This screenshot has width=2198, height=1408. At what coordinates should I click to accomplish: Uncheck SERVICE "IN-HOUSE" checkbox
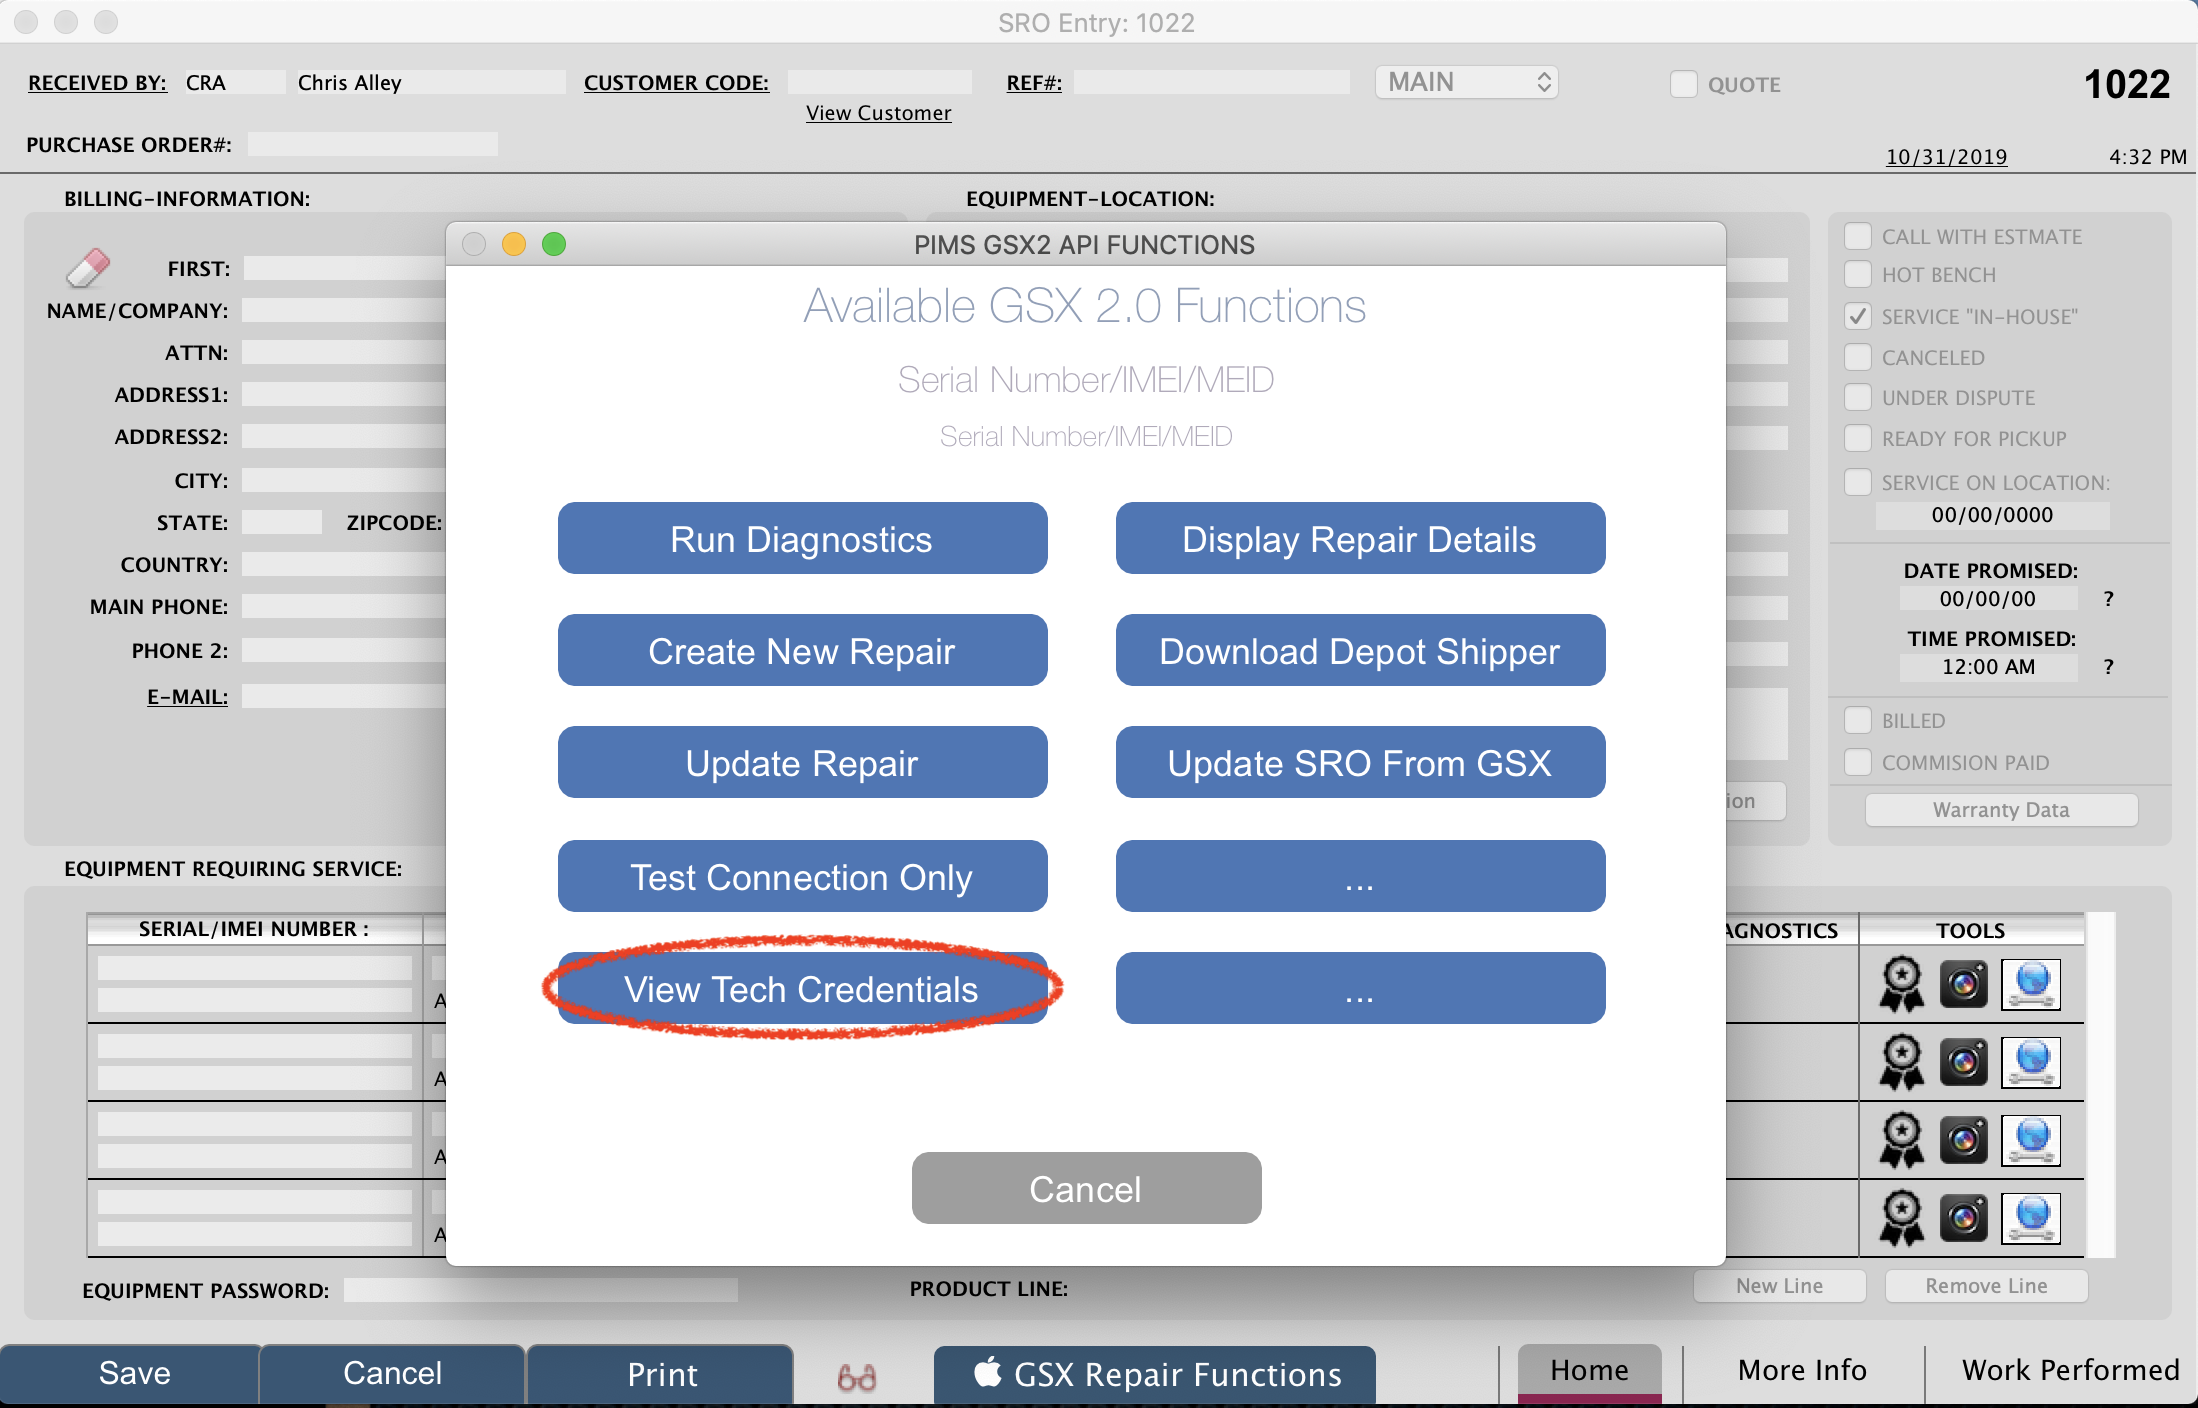(1858, 316)
